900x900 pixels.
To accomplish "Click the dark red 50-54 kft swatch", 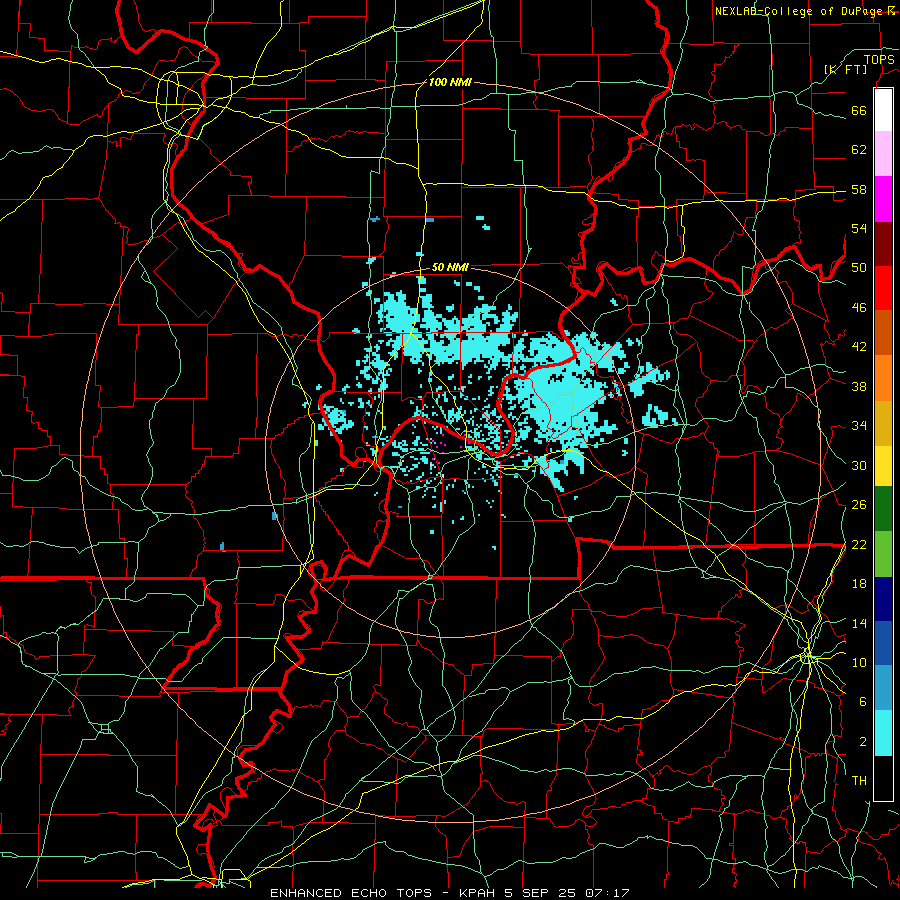I will pos(883,244).
